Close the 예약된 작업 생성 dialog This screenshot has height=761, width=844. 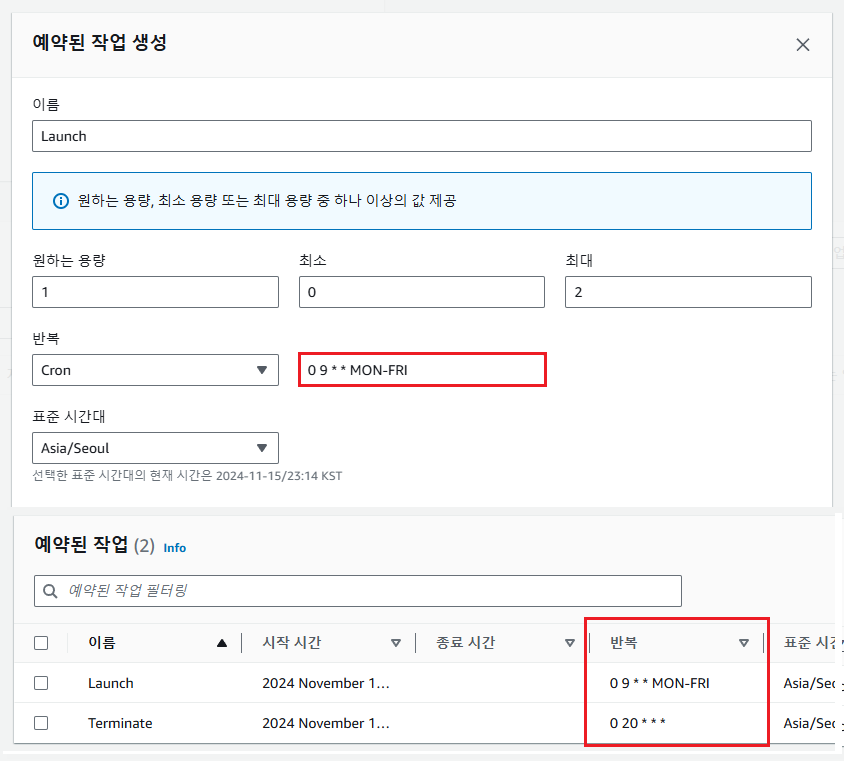(802, 45)
